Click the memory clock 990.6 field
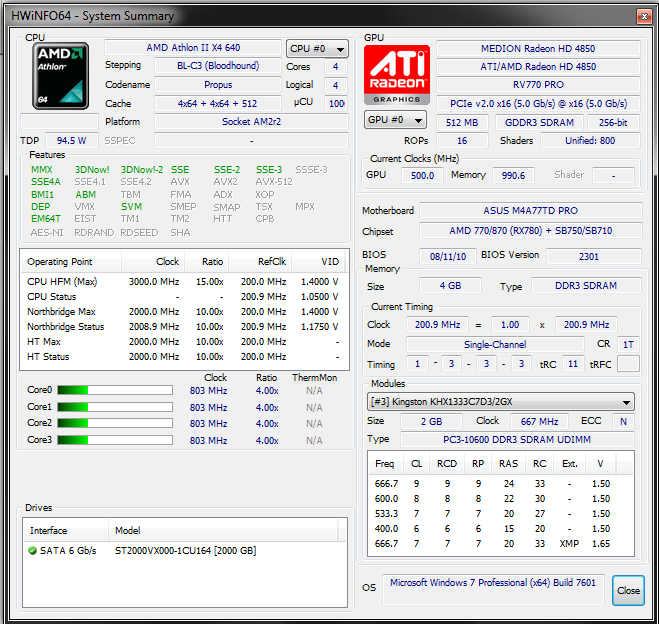This screenshot has width=659, height=624. tap(513, 175)
